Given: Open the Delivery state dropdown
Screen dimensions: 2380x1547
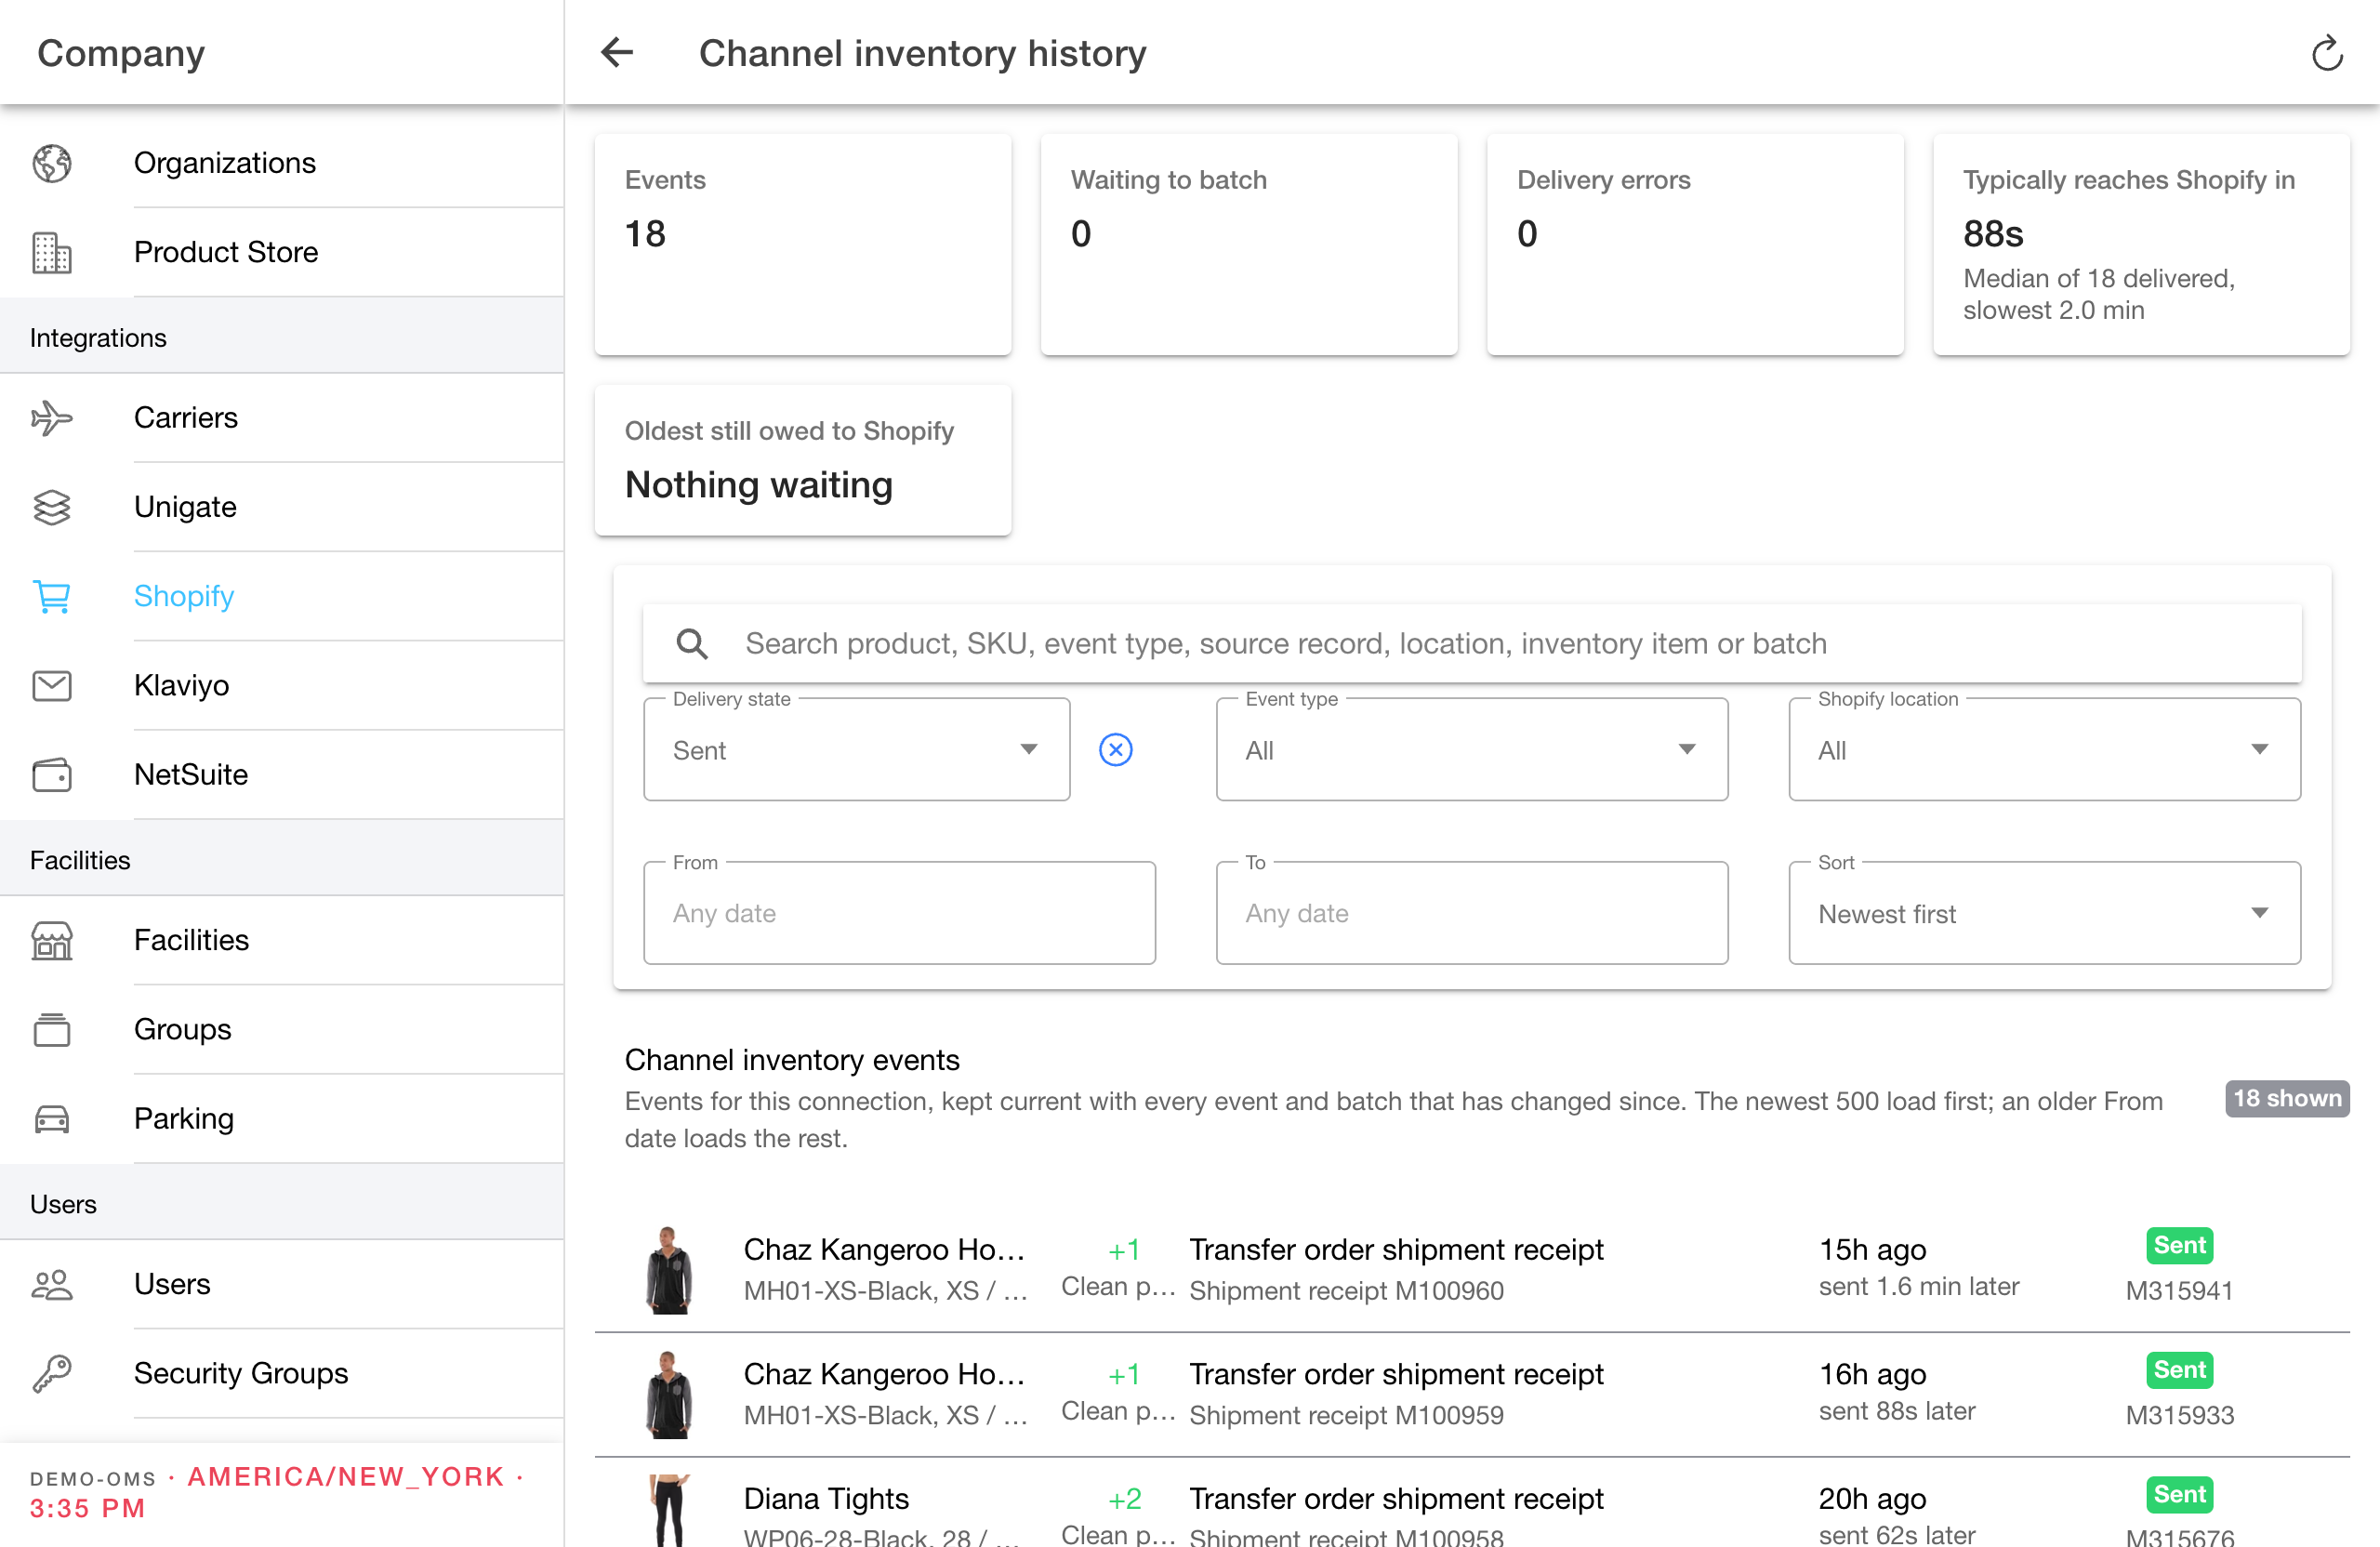Looking at the screenshot, I should coord(856,749).
